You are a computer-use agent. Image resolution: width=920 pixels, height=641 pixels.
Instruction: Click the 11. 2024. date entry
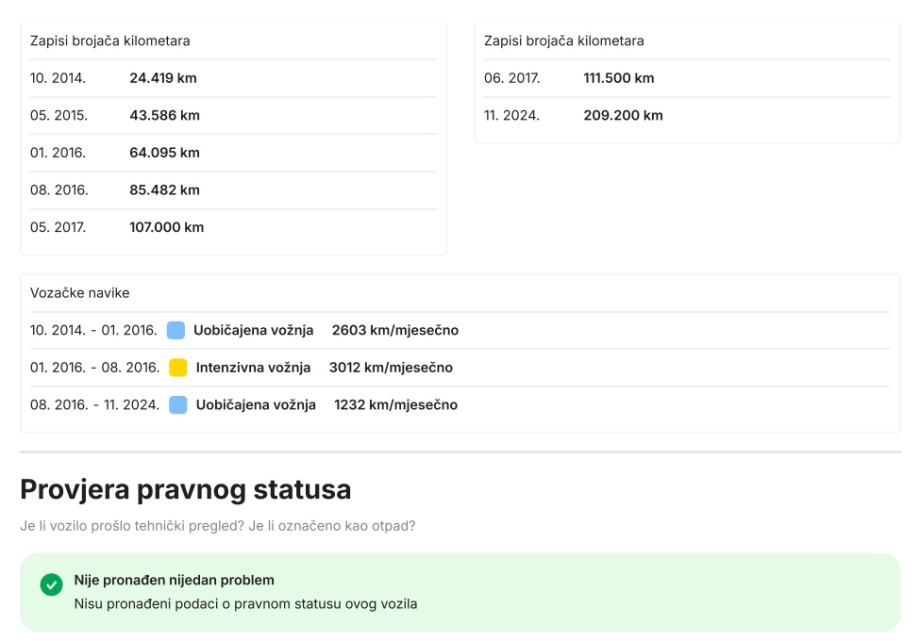(511, 115)
